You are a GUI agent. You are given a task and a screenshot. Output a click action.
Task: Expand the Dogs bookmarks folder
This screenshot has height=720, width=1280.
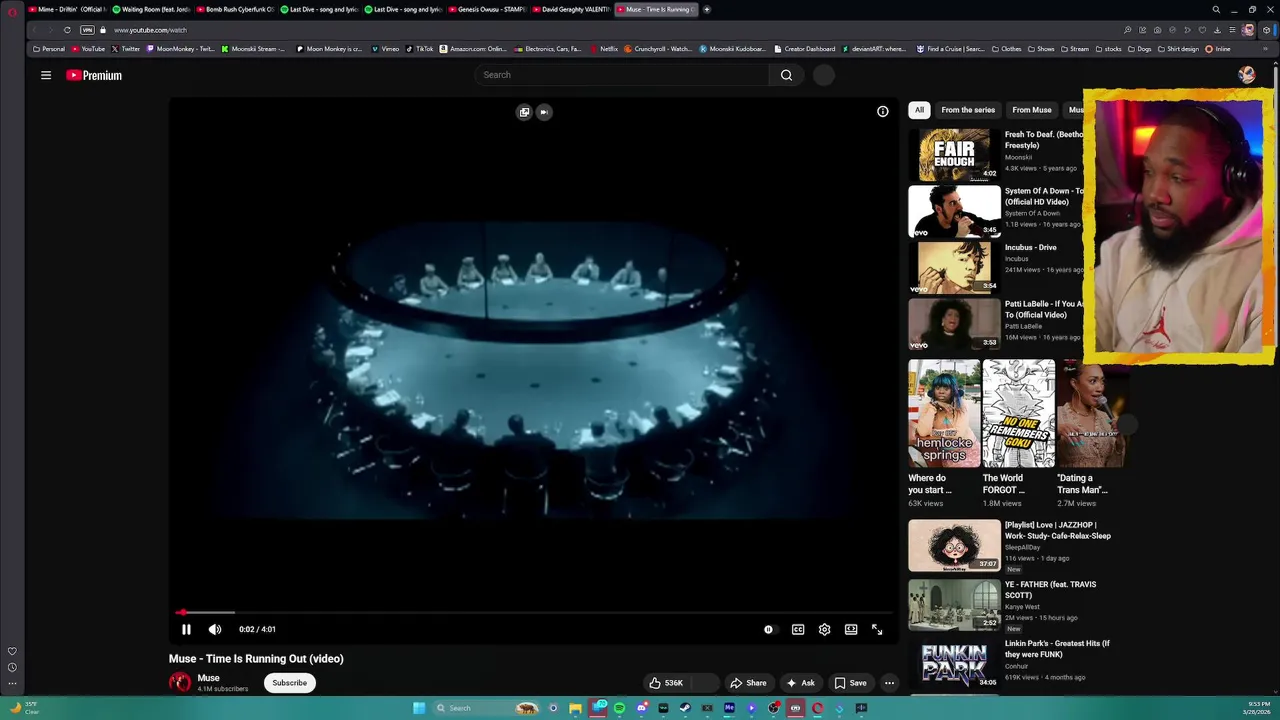[x=1139, y=49]
